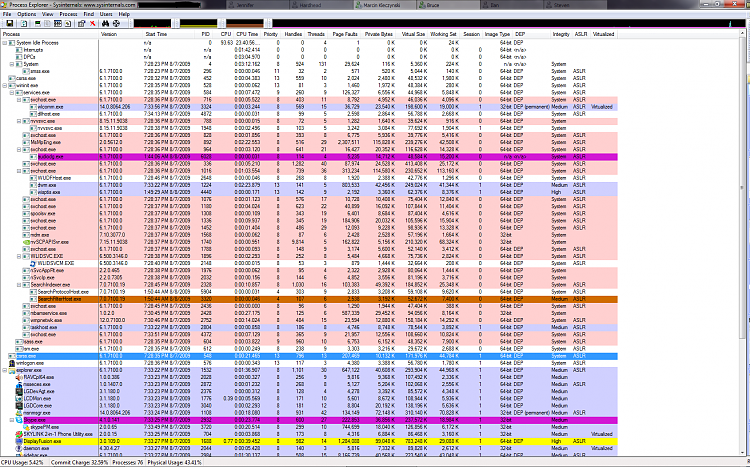Click the DisplayFusion.exe process icon

[x=19, y=441]
